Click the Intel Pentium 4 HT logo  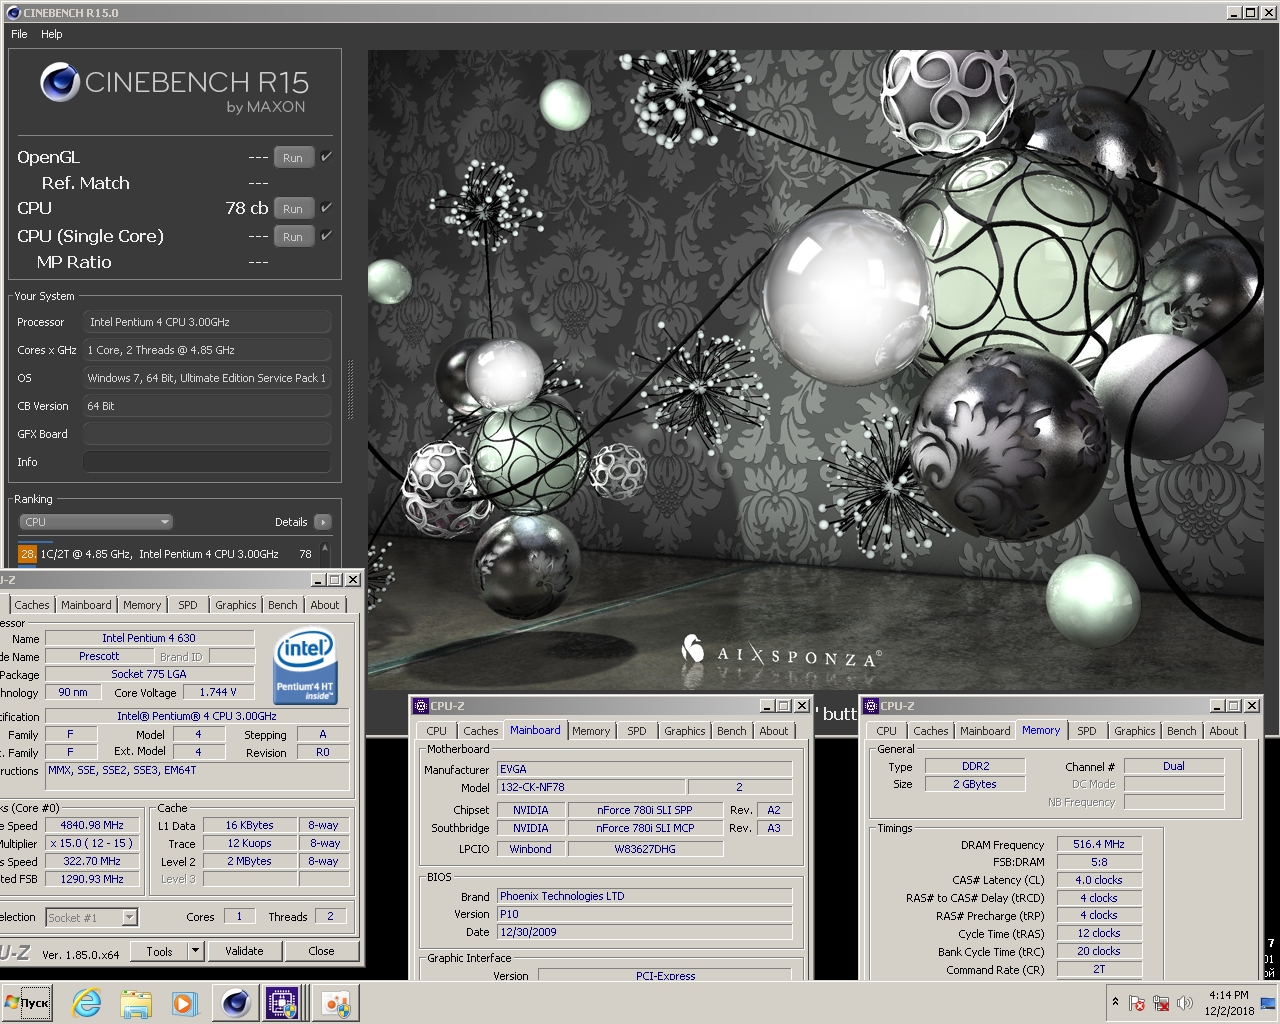pyautogui.click(x=306, y=666)
